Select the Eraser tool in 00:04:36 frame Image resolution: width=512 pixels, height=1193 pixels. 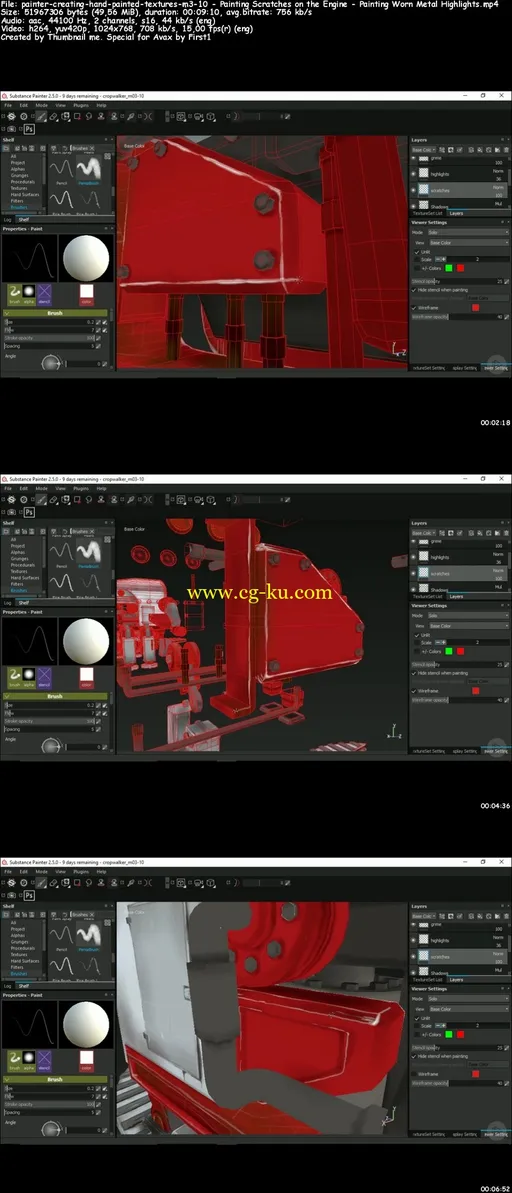tap(54, 500)
